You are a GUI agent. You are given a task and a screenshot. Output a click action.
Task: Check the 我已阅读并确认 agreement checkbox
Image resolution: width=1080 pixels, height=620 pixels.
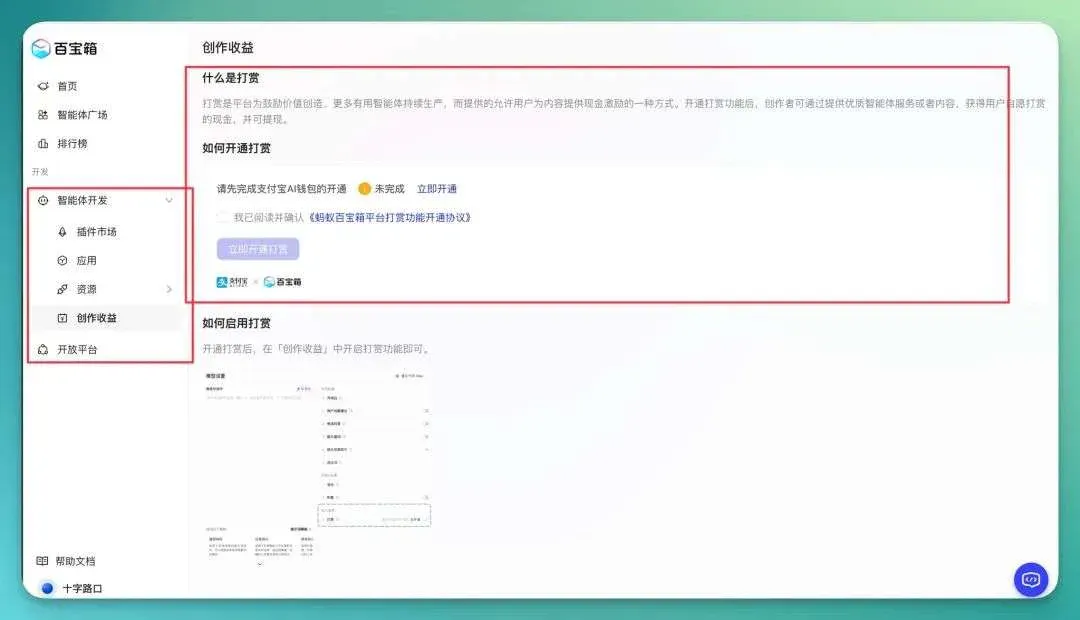[x=222, y=218]
